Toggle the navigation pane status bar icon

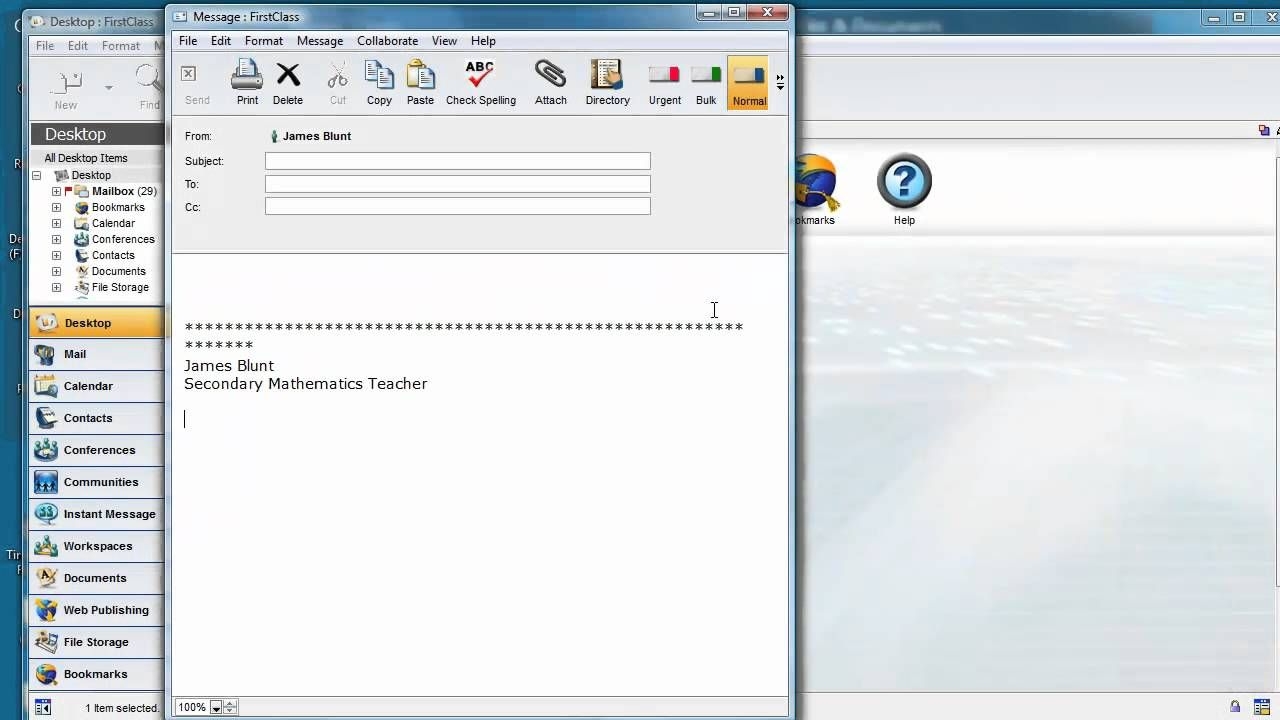(x=43, y=707)
